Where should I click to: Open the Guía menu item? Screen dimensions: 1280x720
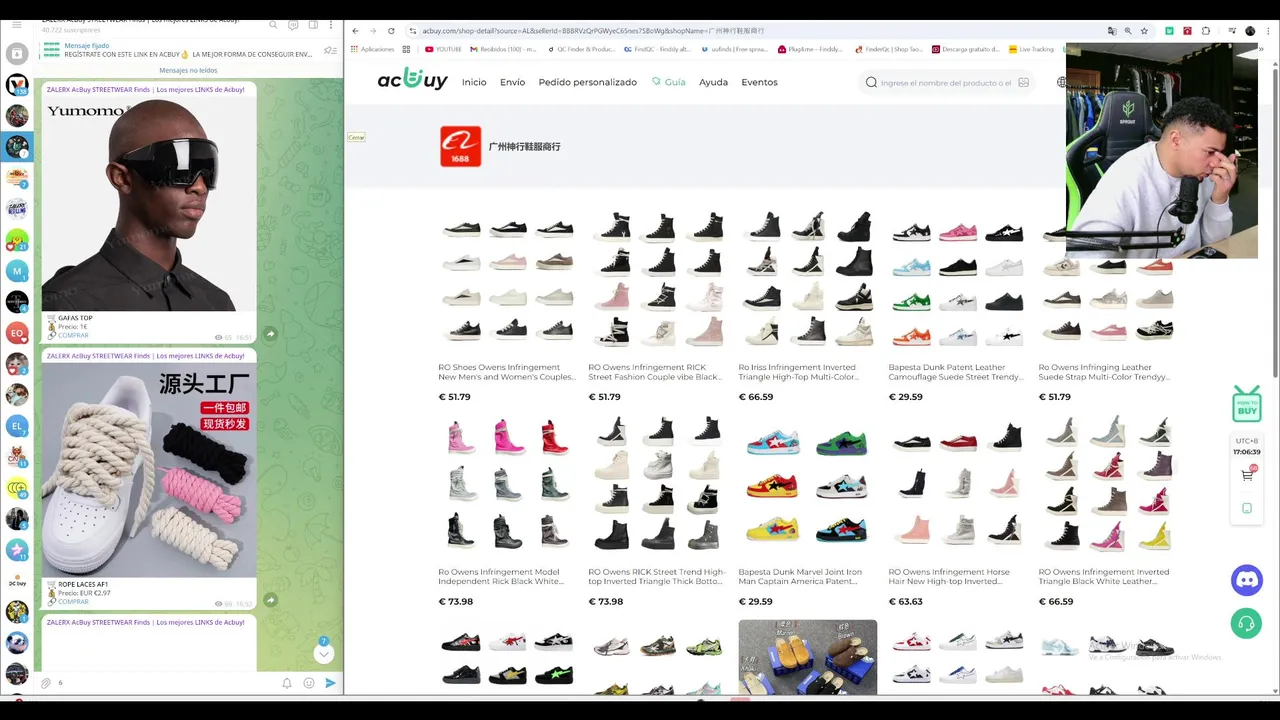click(669, 82)
